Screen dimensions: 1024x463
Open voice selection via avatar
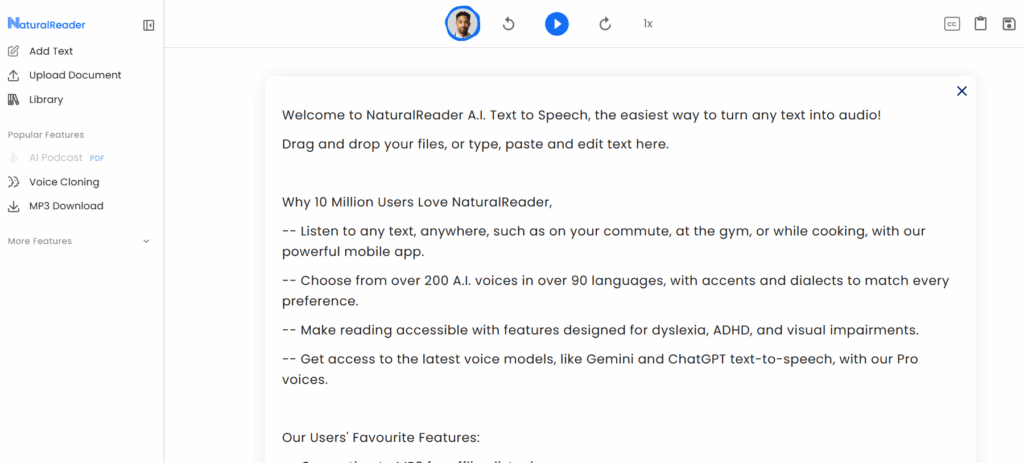pyautogui.click(x=462, y=24)
